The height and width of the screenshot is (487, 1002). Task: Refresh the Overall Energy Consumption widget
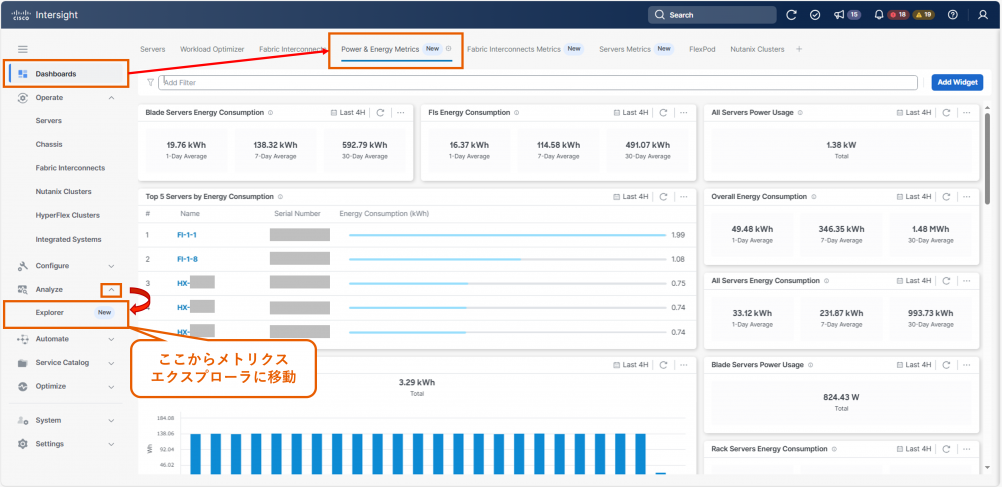(946, 197)
